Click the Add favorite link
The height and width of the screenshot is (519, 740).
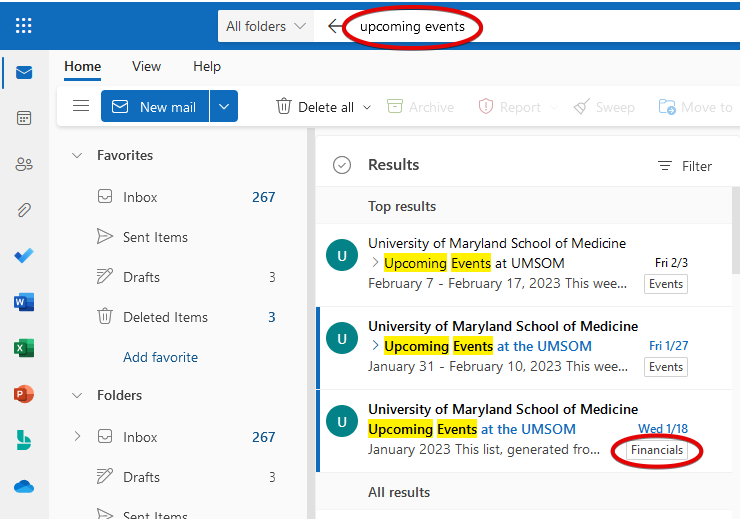160,357
